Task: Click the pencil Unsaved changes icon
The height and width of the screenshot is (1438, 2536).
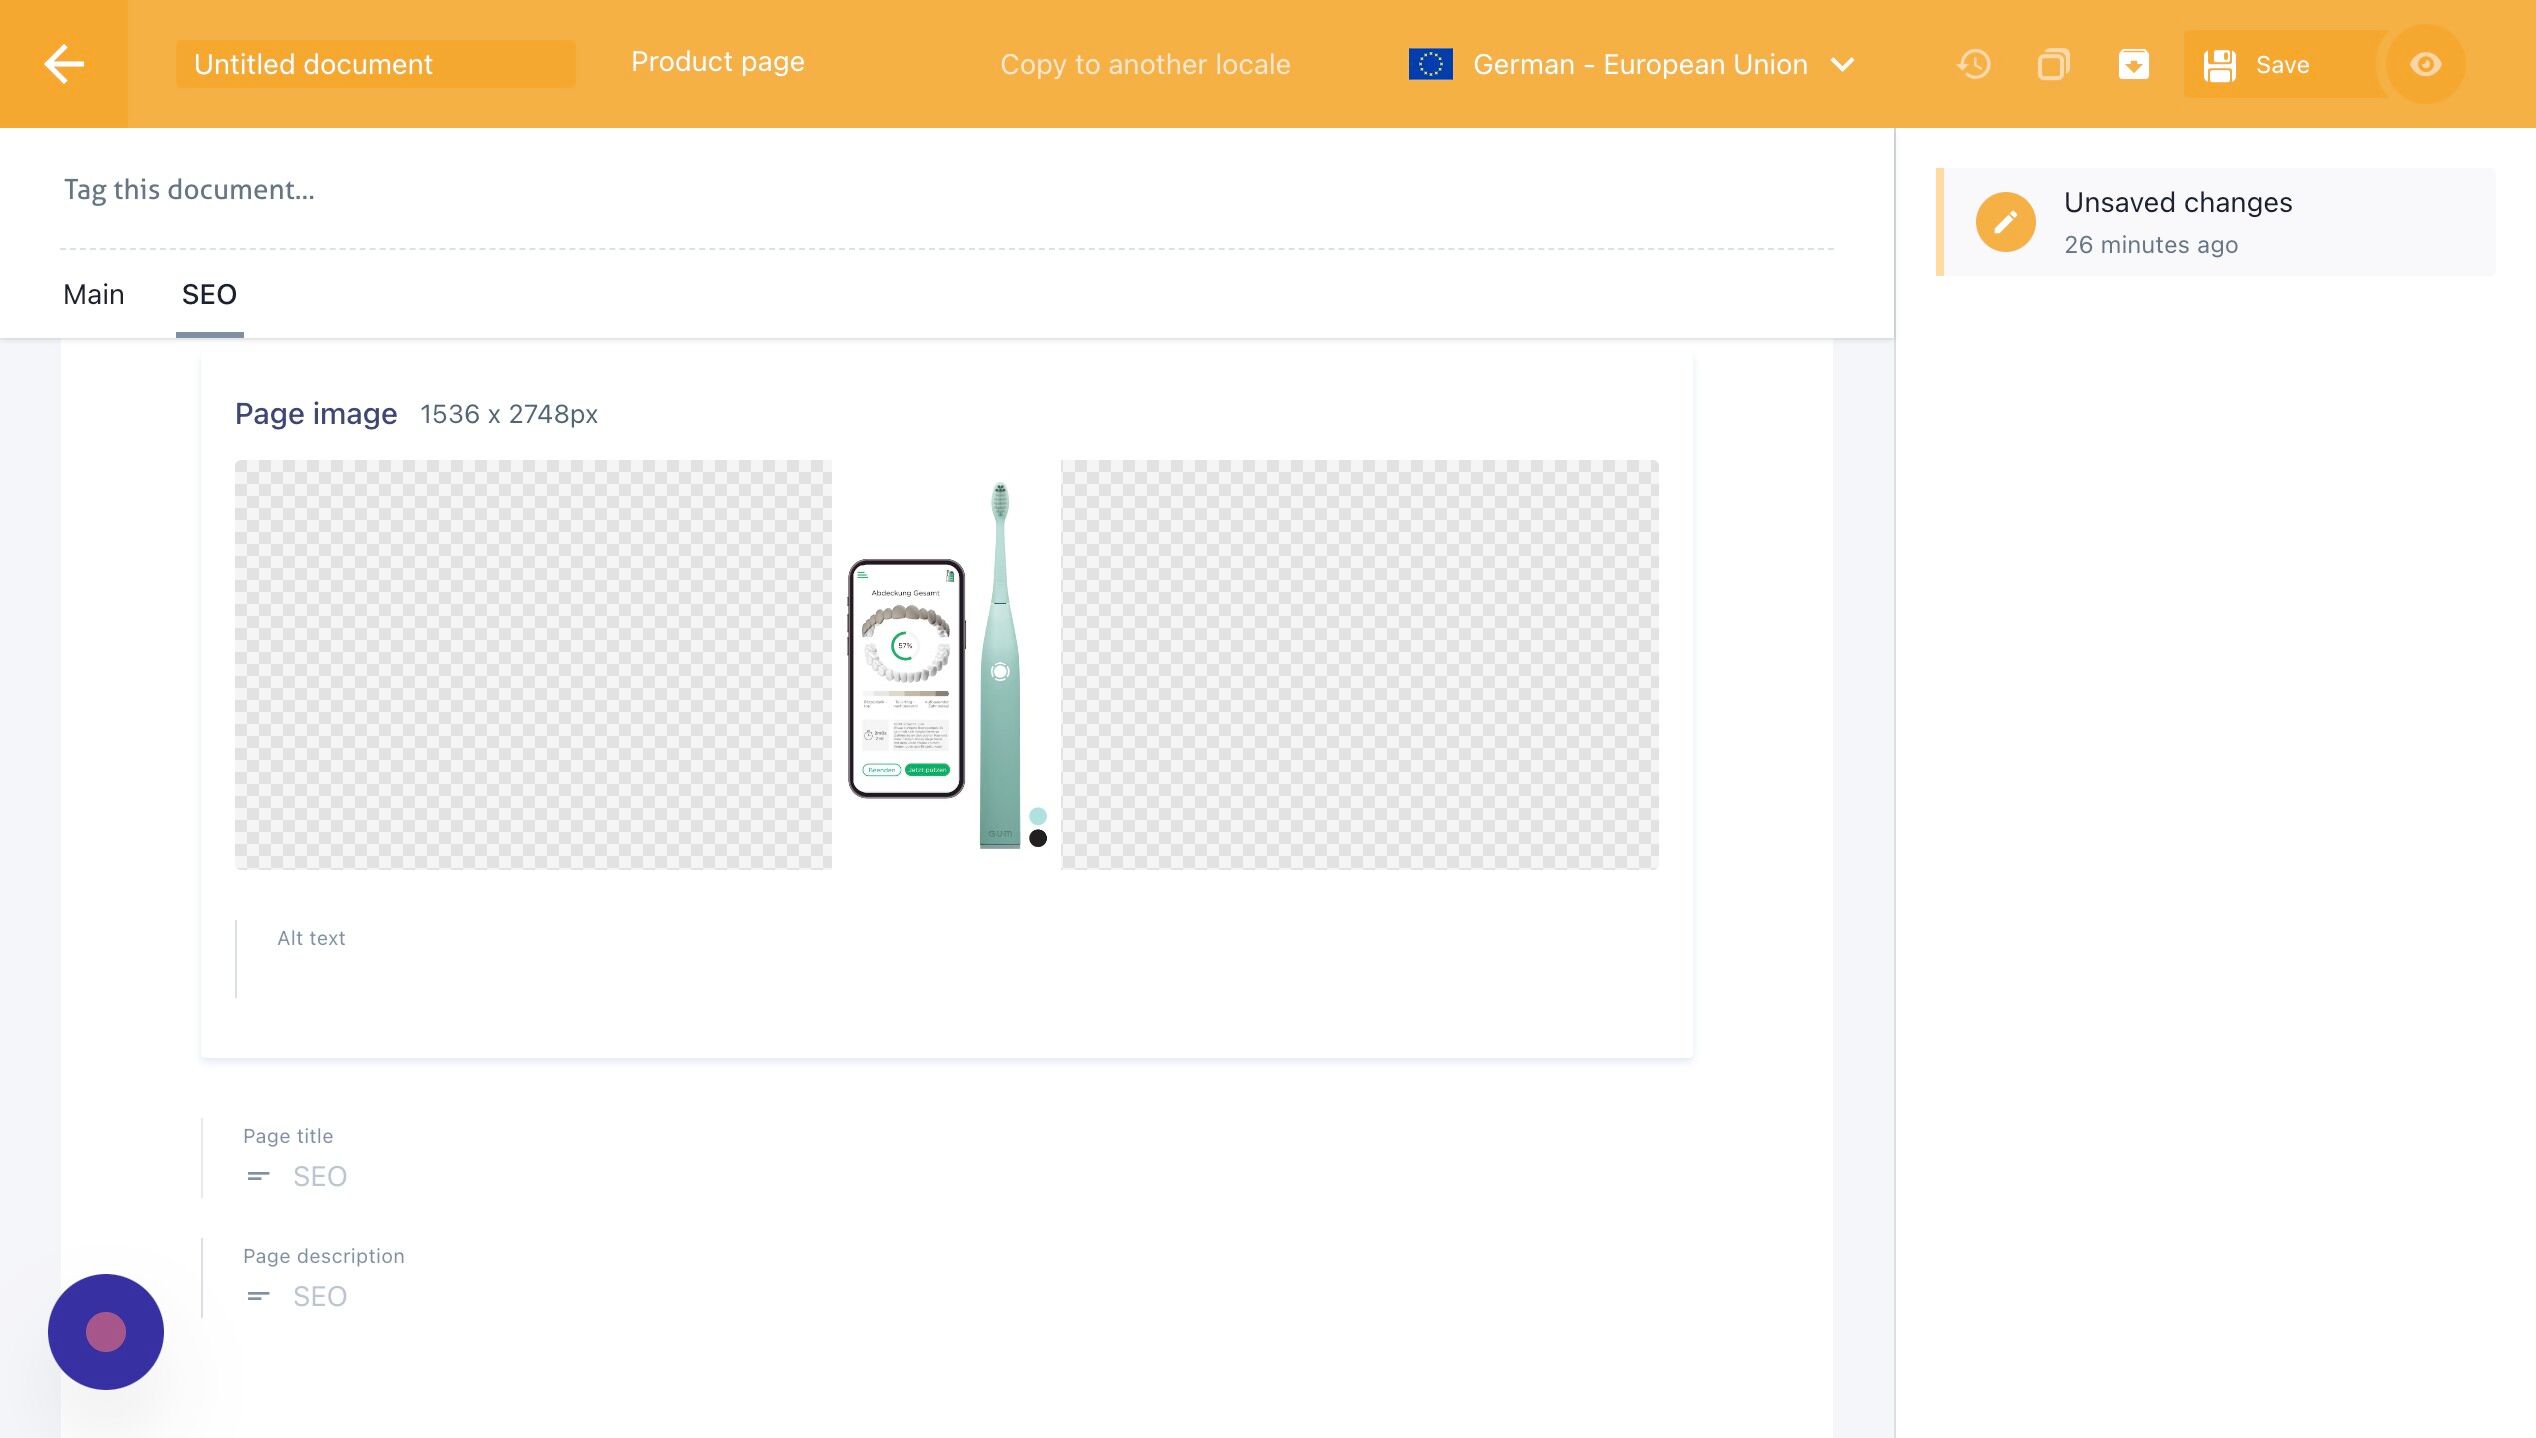Action: click(x=2005, y=222)
